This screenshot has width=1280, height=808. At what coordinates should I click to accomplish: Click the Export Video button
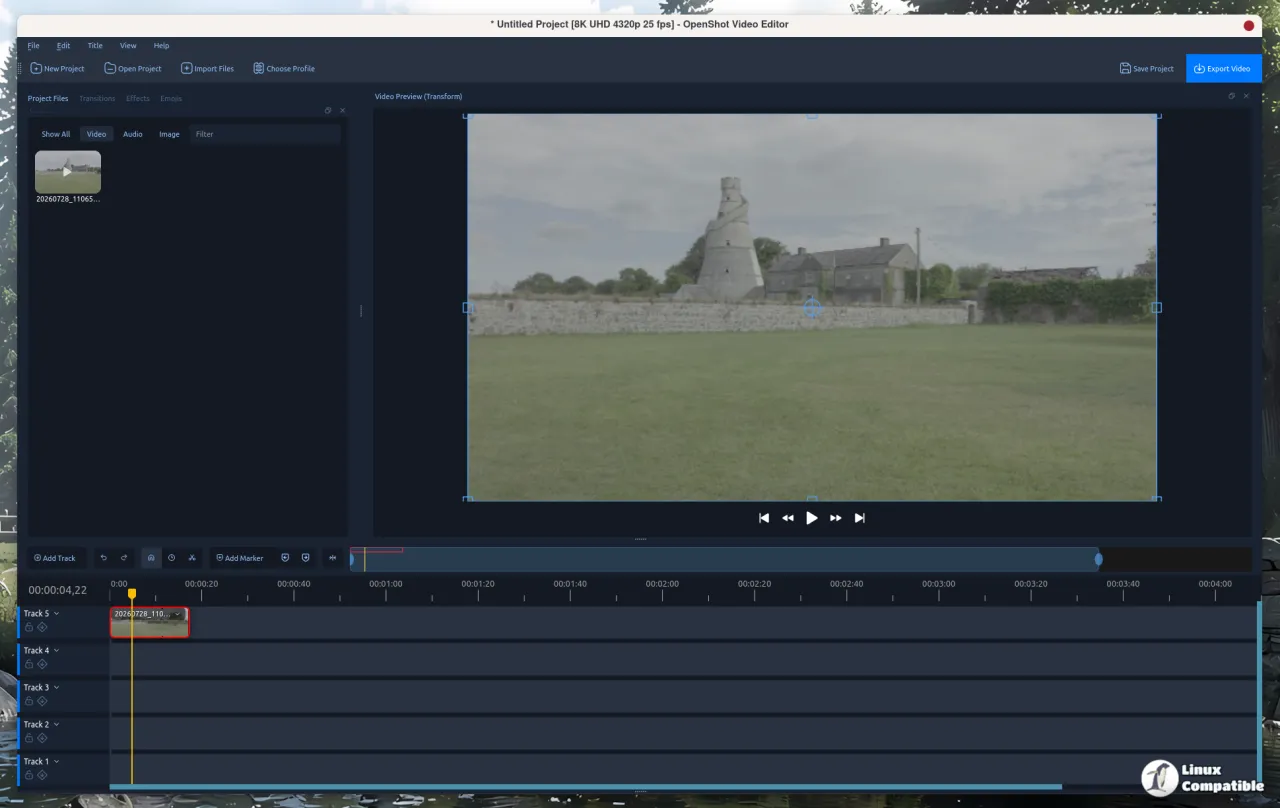click(1223, 69)
